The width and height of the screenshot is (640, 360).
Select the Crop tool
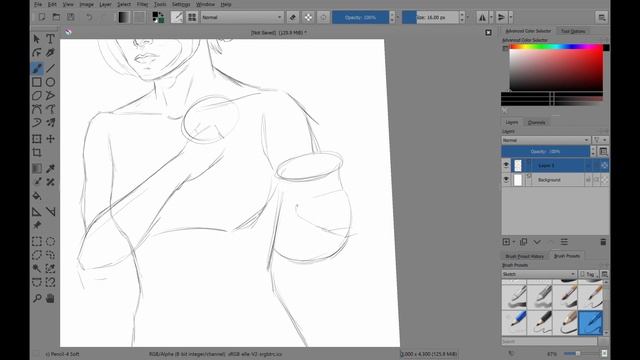[37, 153]
